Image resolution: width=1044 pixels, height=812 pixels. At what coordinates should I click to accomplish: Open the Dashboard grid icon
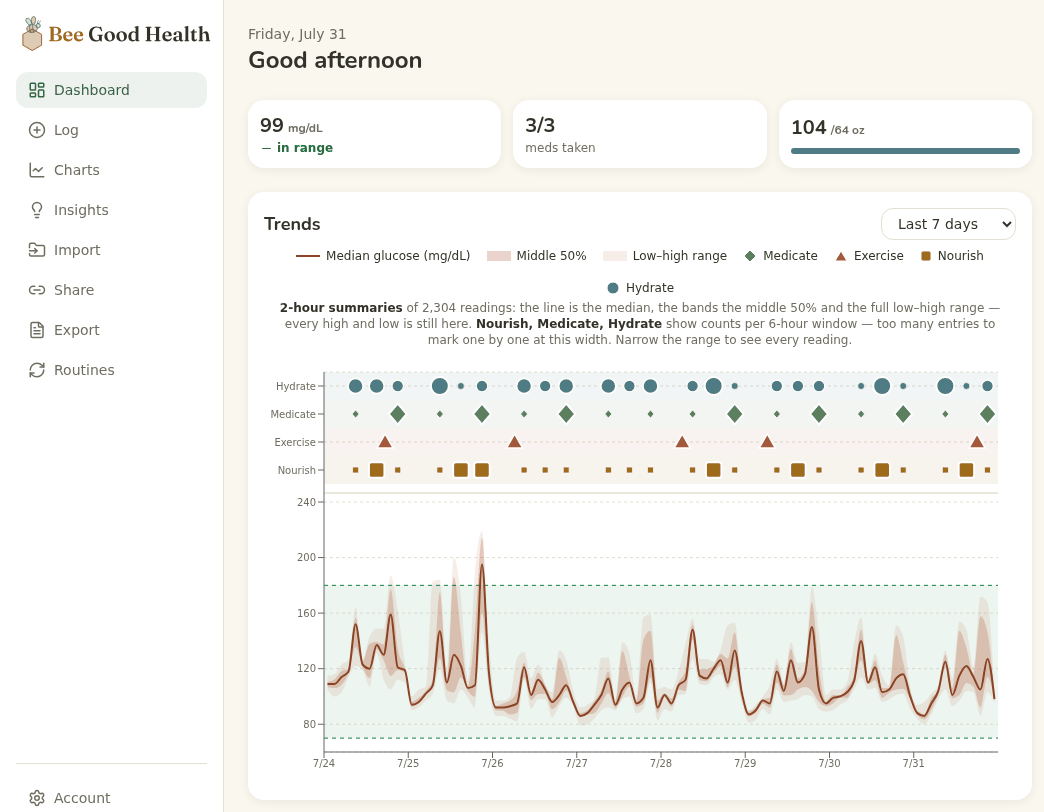37,90
